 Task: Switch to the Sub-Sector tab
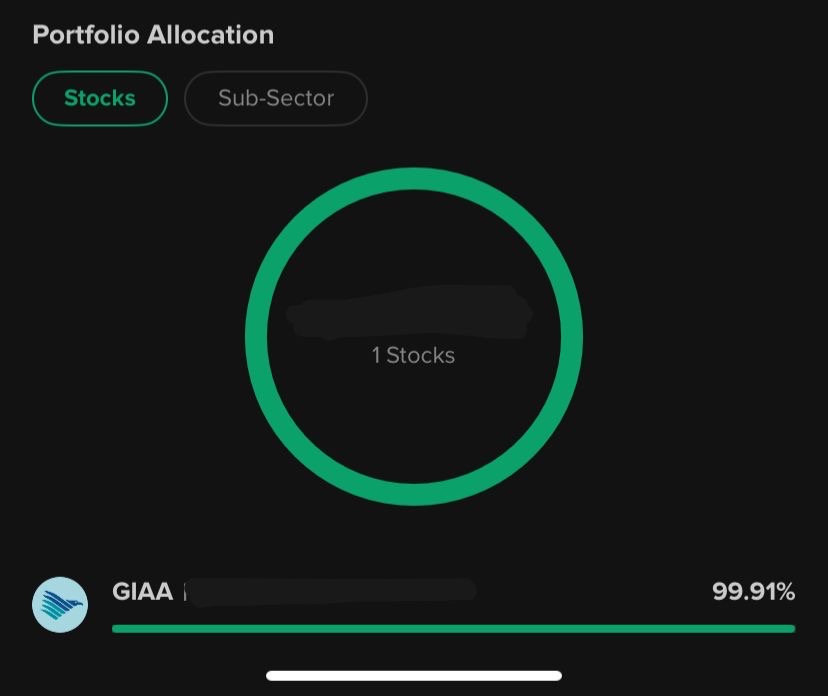point(276,98)
